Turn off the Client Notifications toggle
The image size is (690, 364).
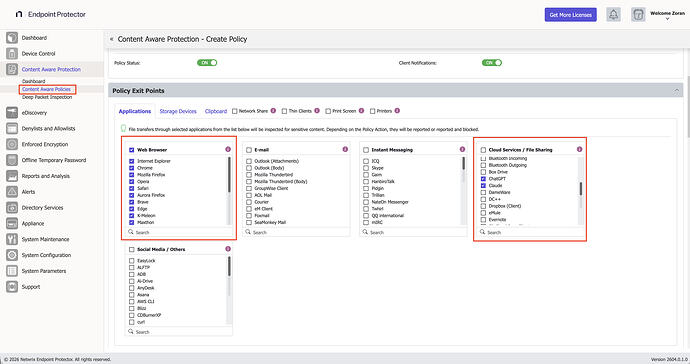[x=492, y=63]
